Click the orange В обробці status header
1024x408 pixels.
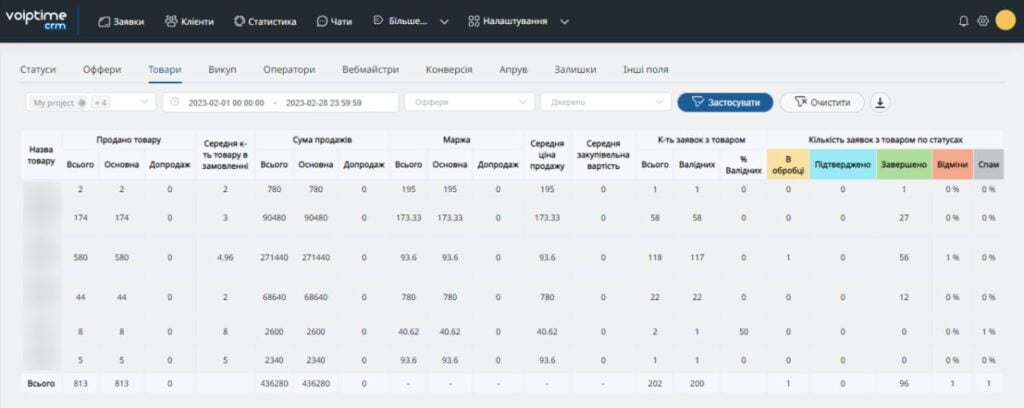(788, 164)
